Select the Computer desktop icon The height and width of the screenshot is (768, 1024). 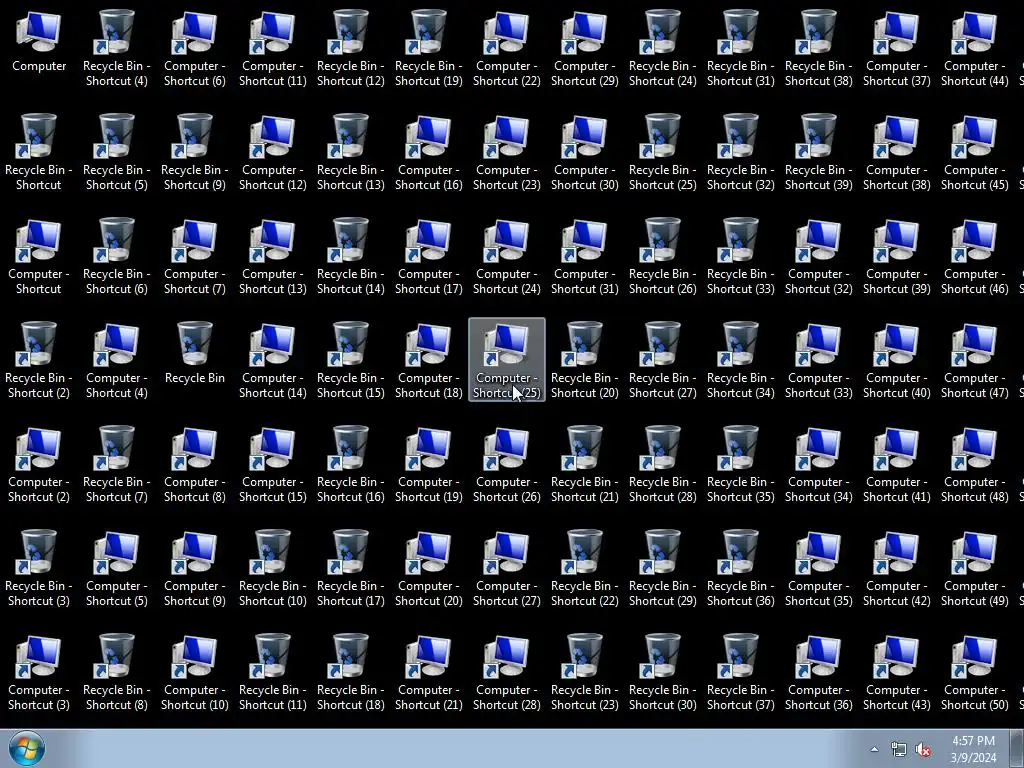click(39, 41)
